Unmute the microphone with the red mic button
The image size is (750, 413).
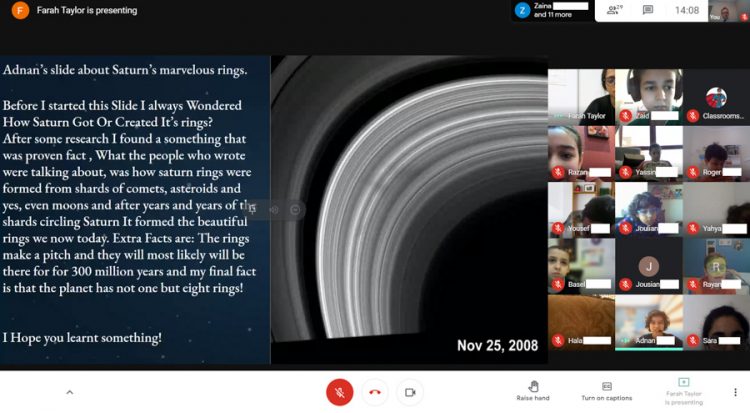pos(339,392)
